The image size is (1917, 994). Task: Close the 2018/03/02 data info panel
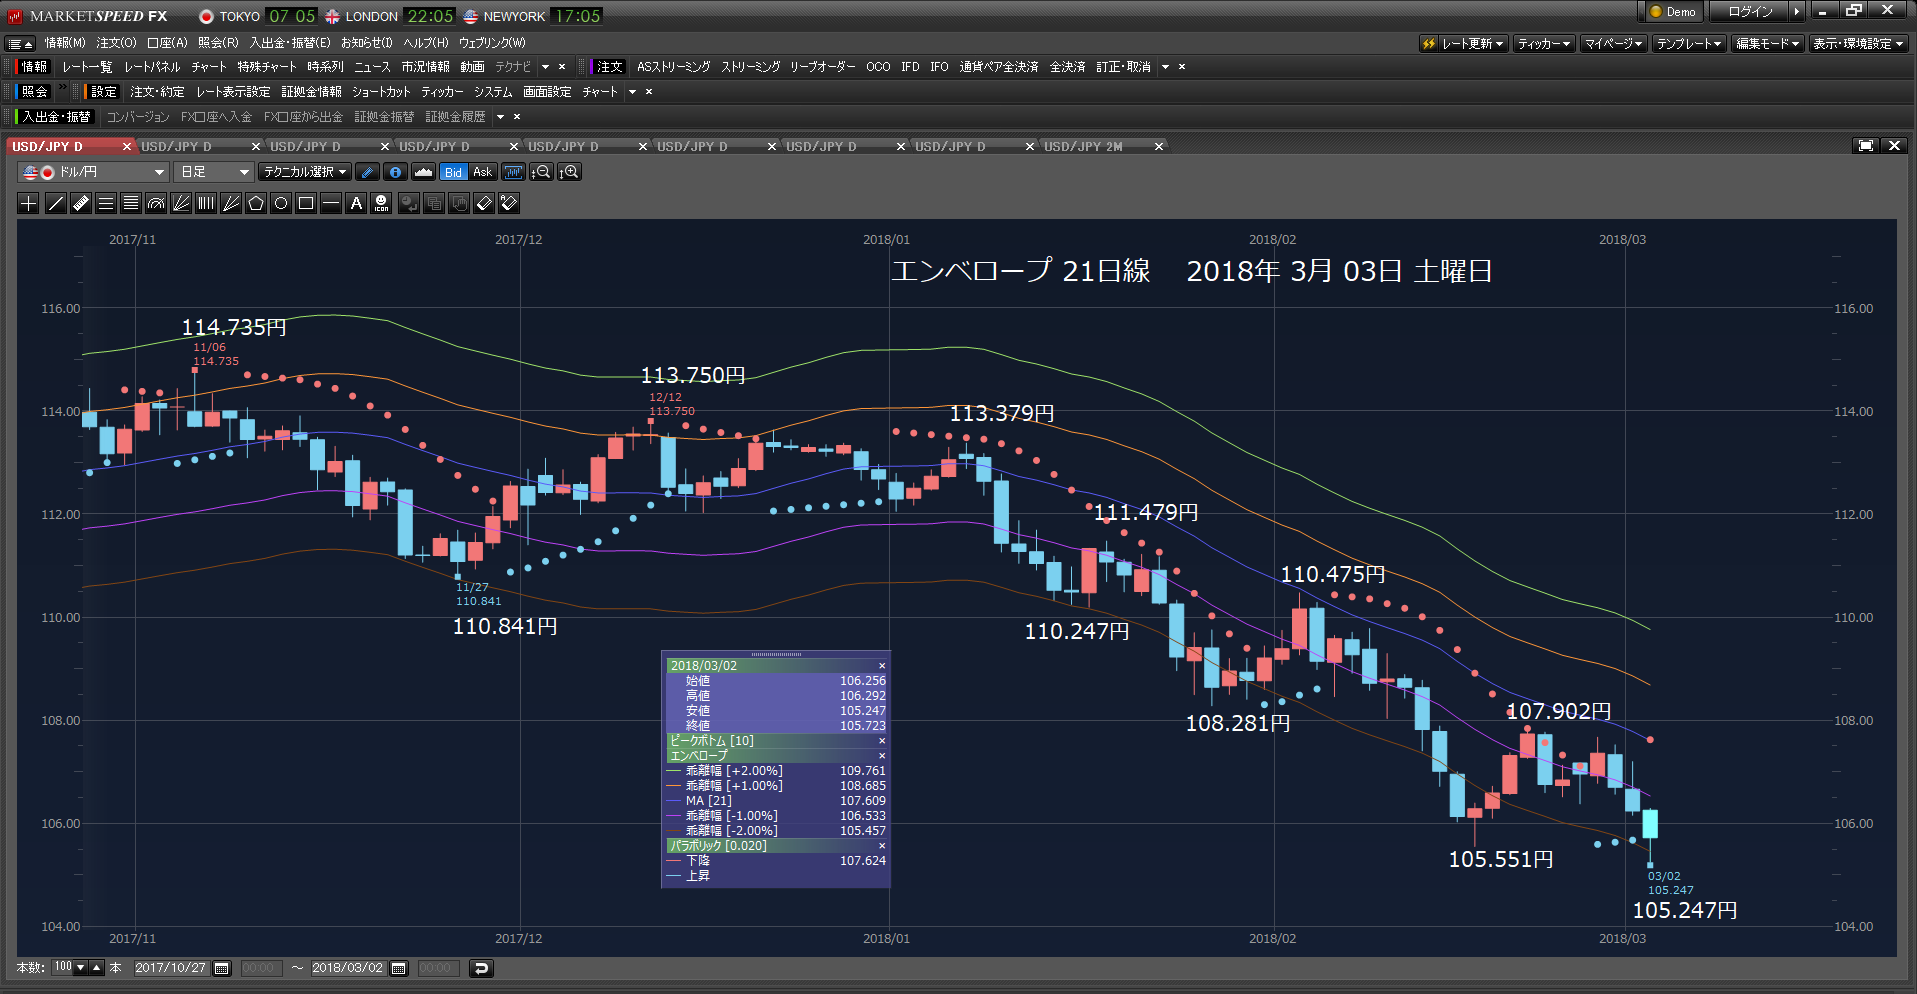[882, 666]
